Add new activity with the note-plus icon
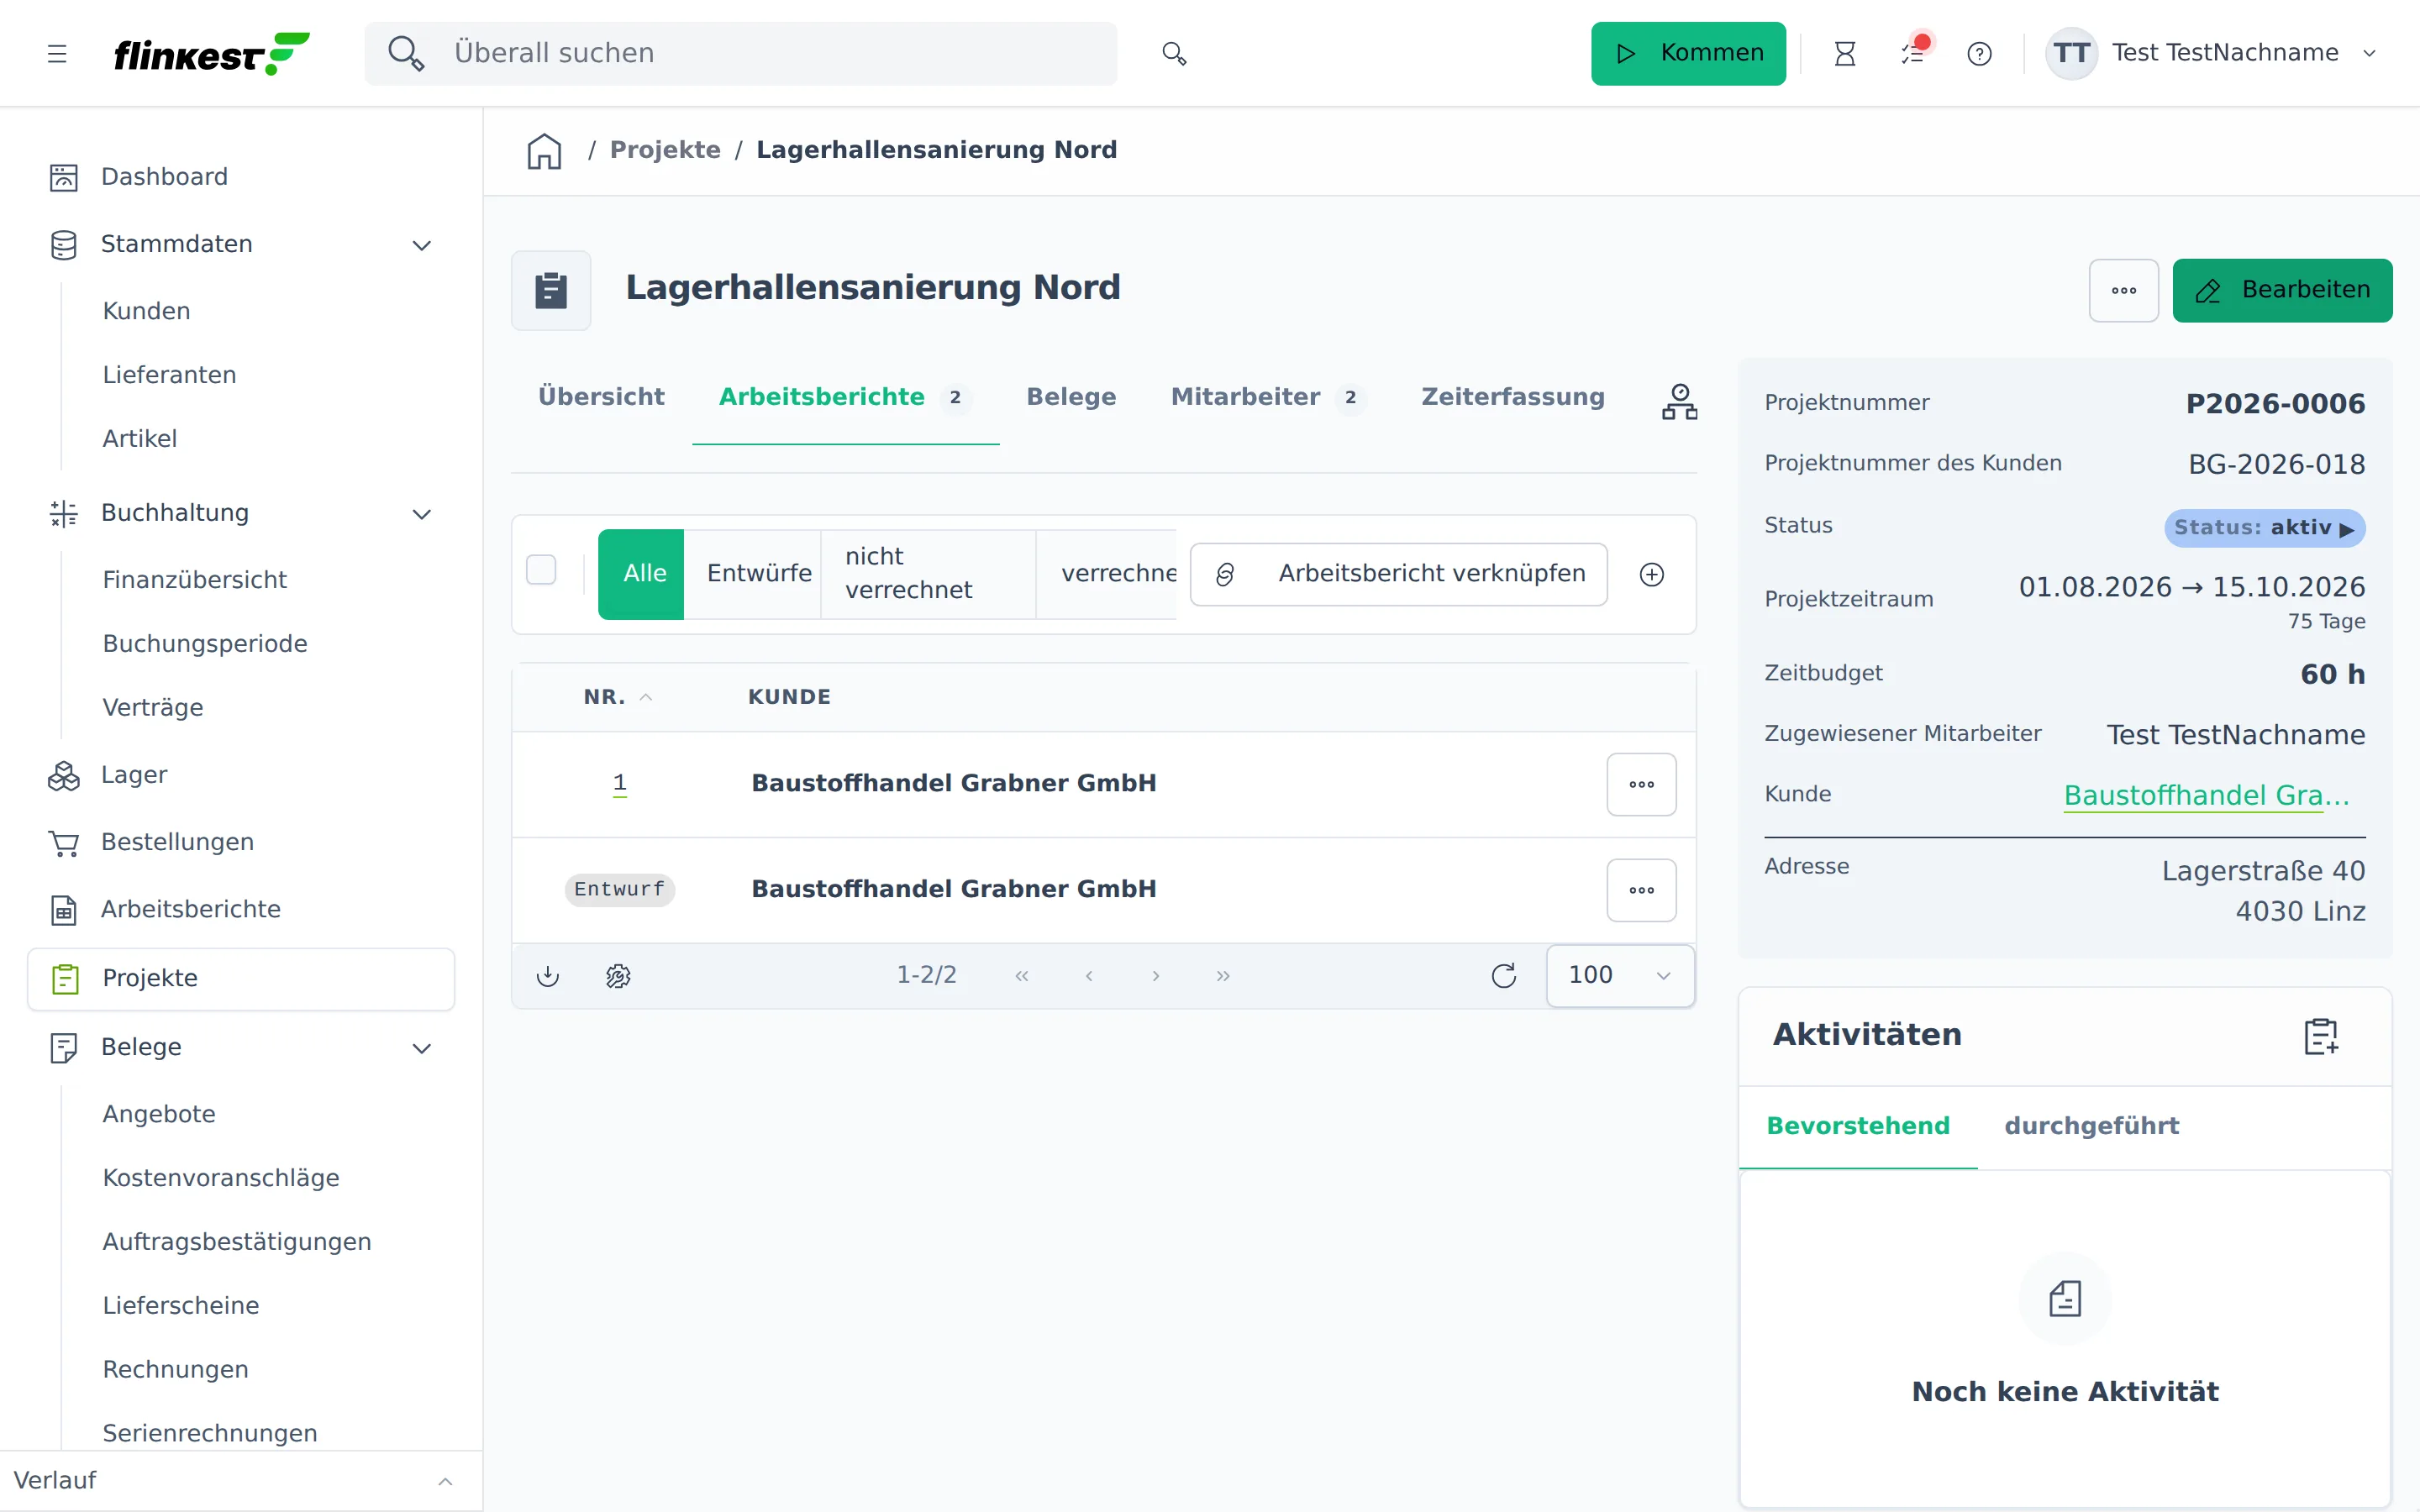The height and width of the screenshot is (1512, 2420). pyautogui.click(x=2322, y=1036)
